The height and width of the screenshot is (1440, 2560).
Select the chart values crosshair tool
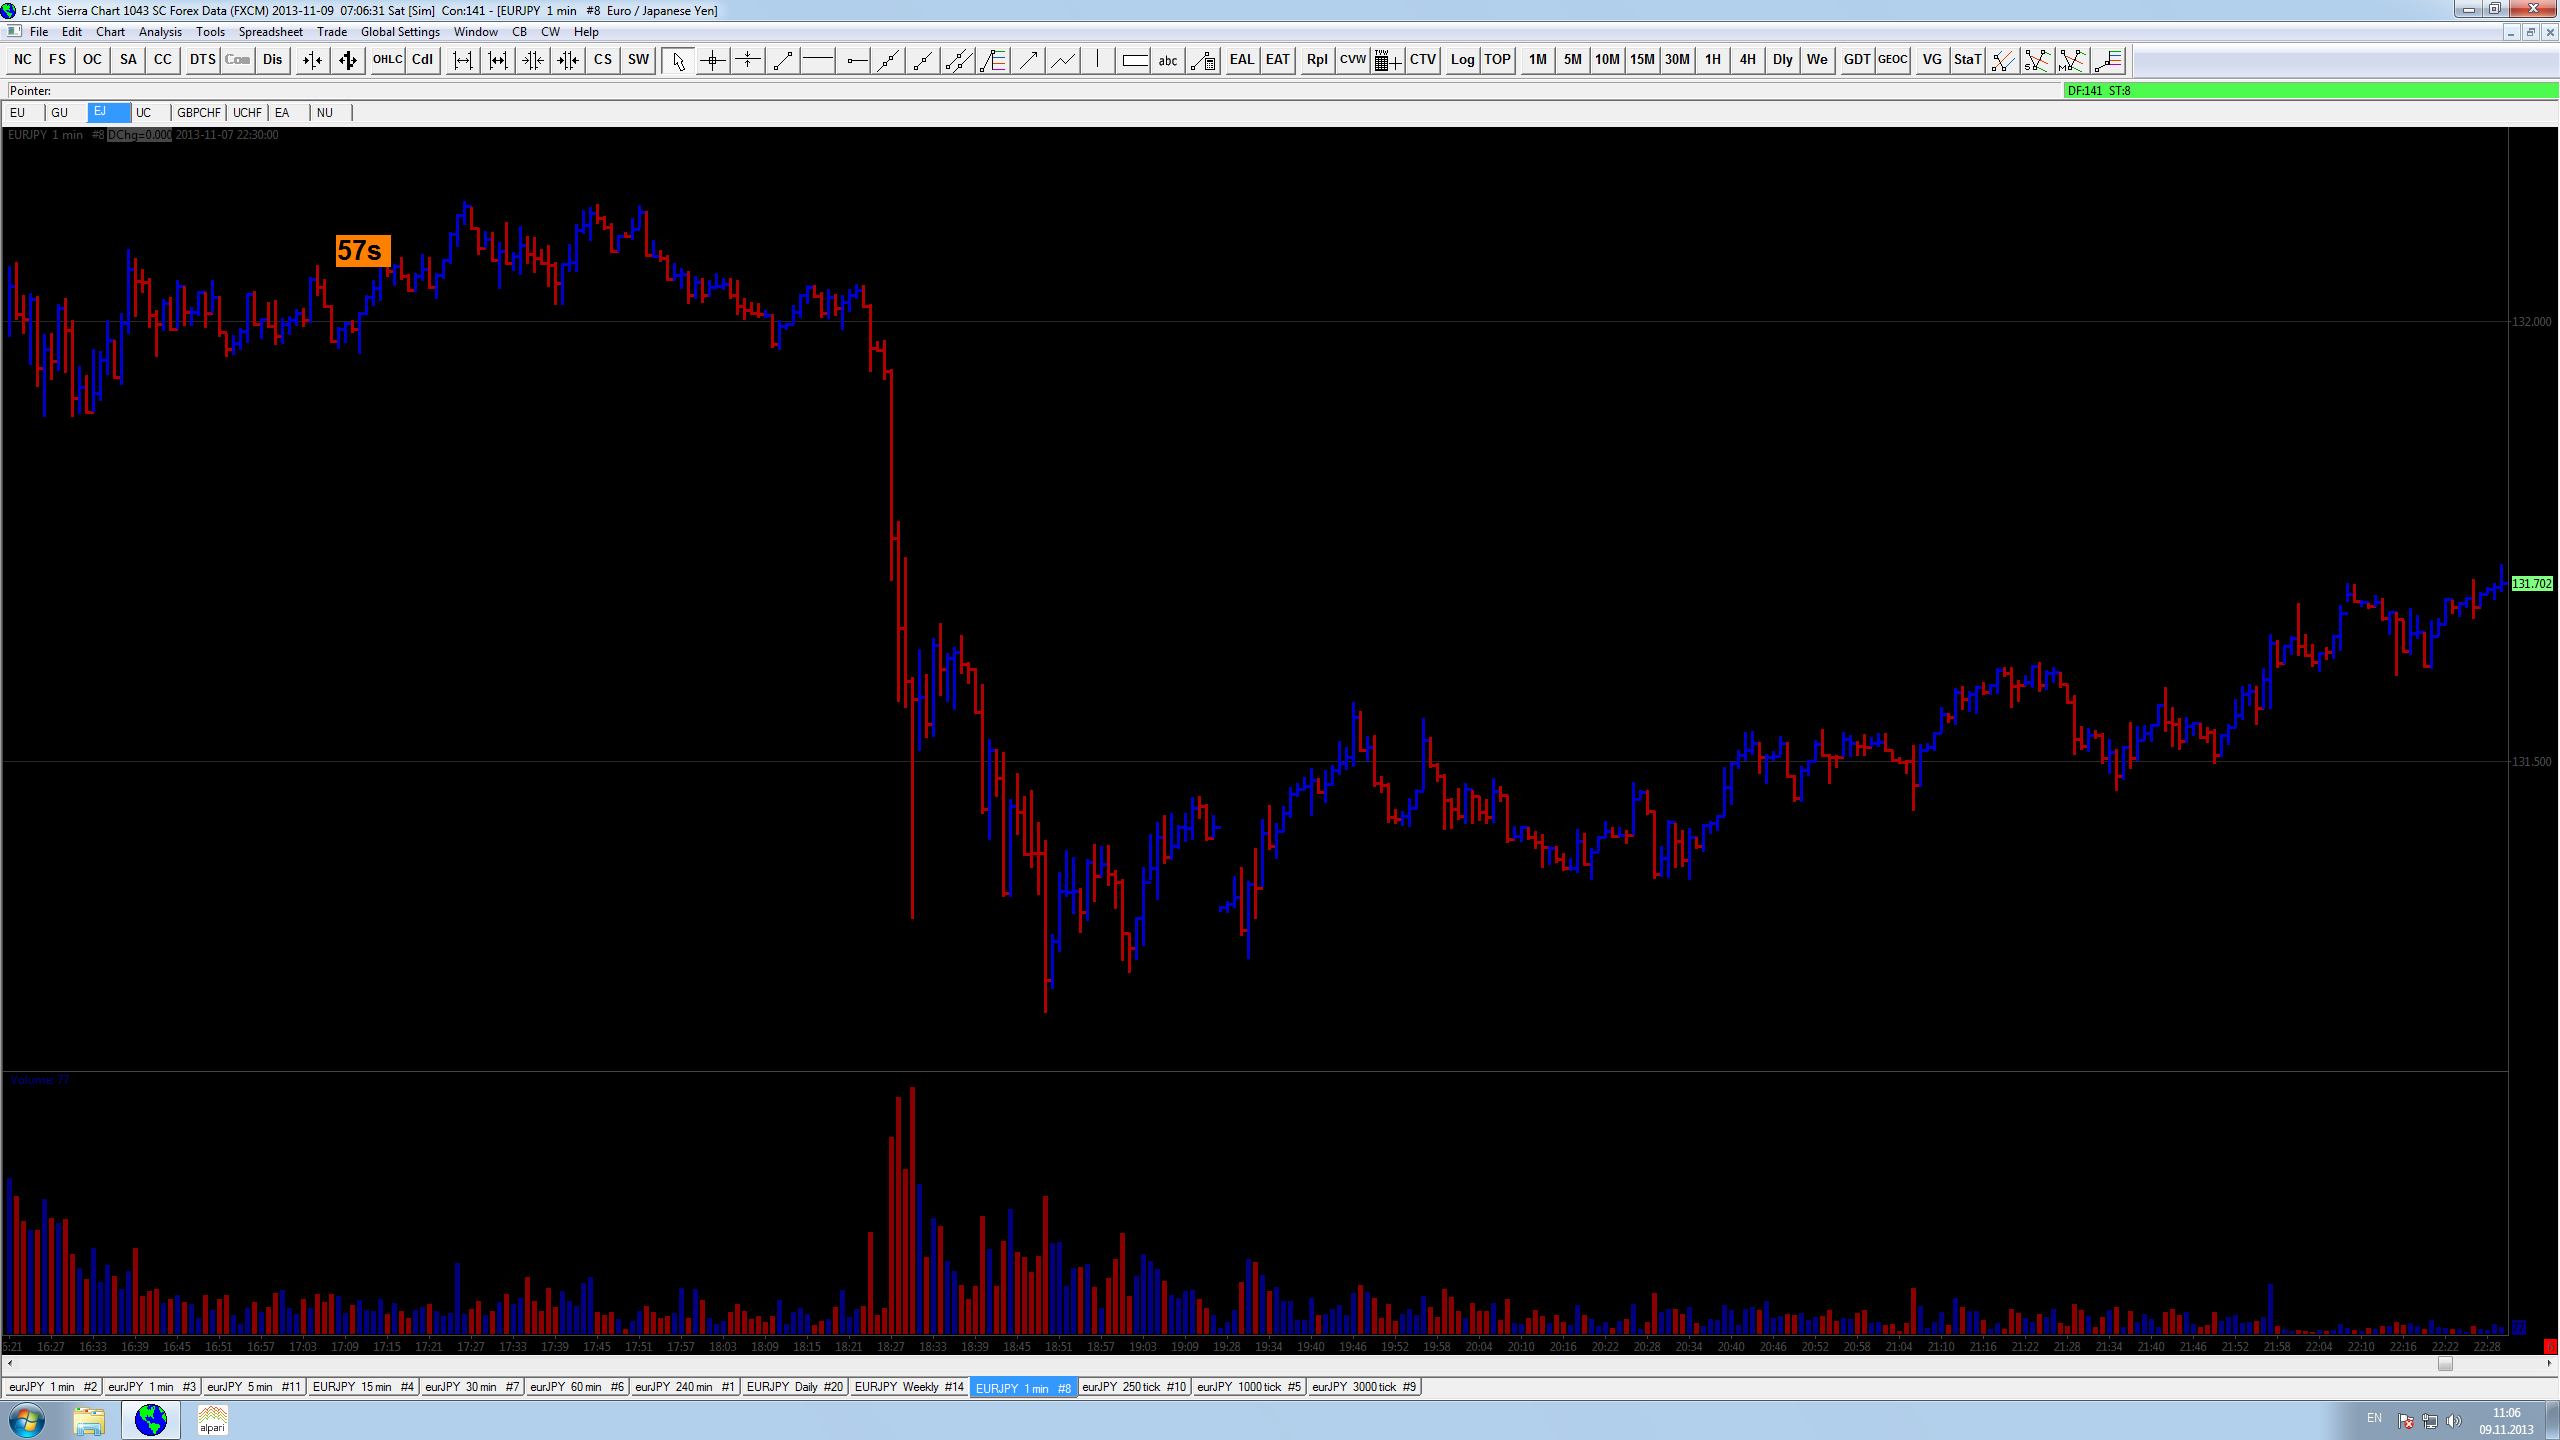click(713, 60)
